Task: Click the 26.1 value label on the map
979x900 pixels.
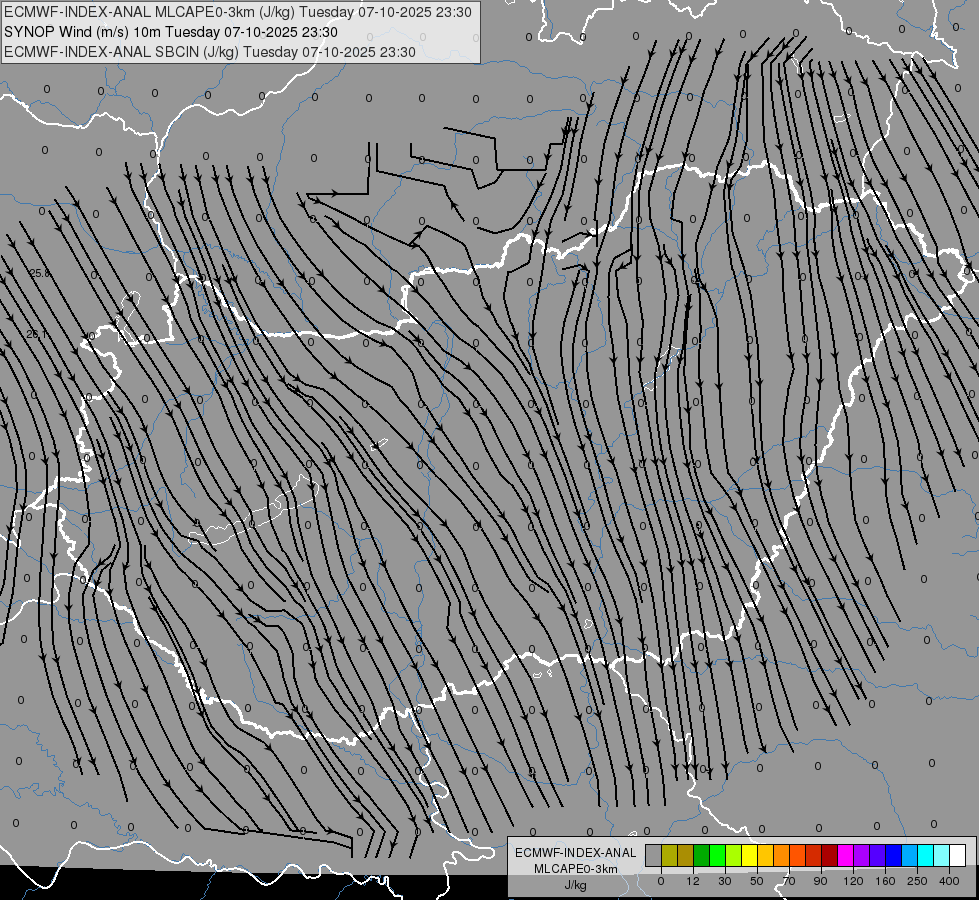Action: click(37, 334)
